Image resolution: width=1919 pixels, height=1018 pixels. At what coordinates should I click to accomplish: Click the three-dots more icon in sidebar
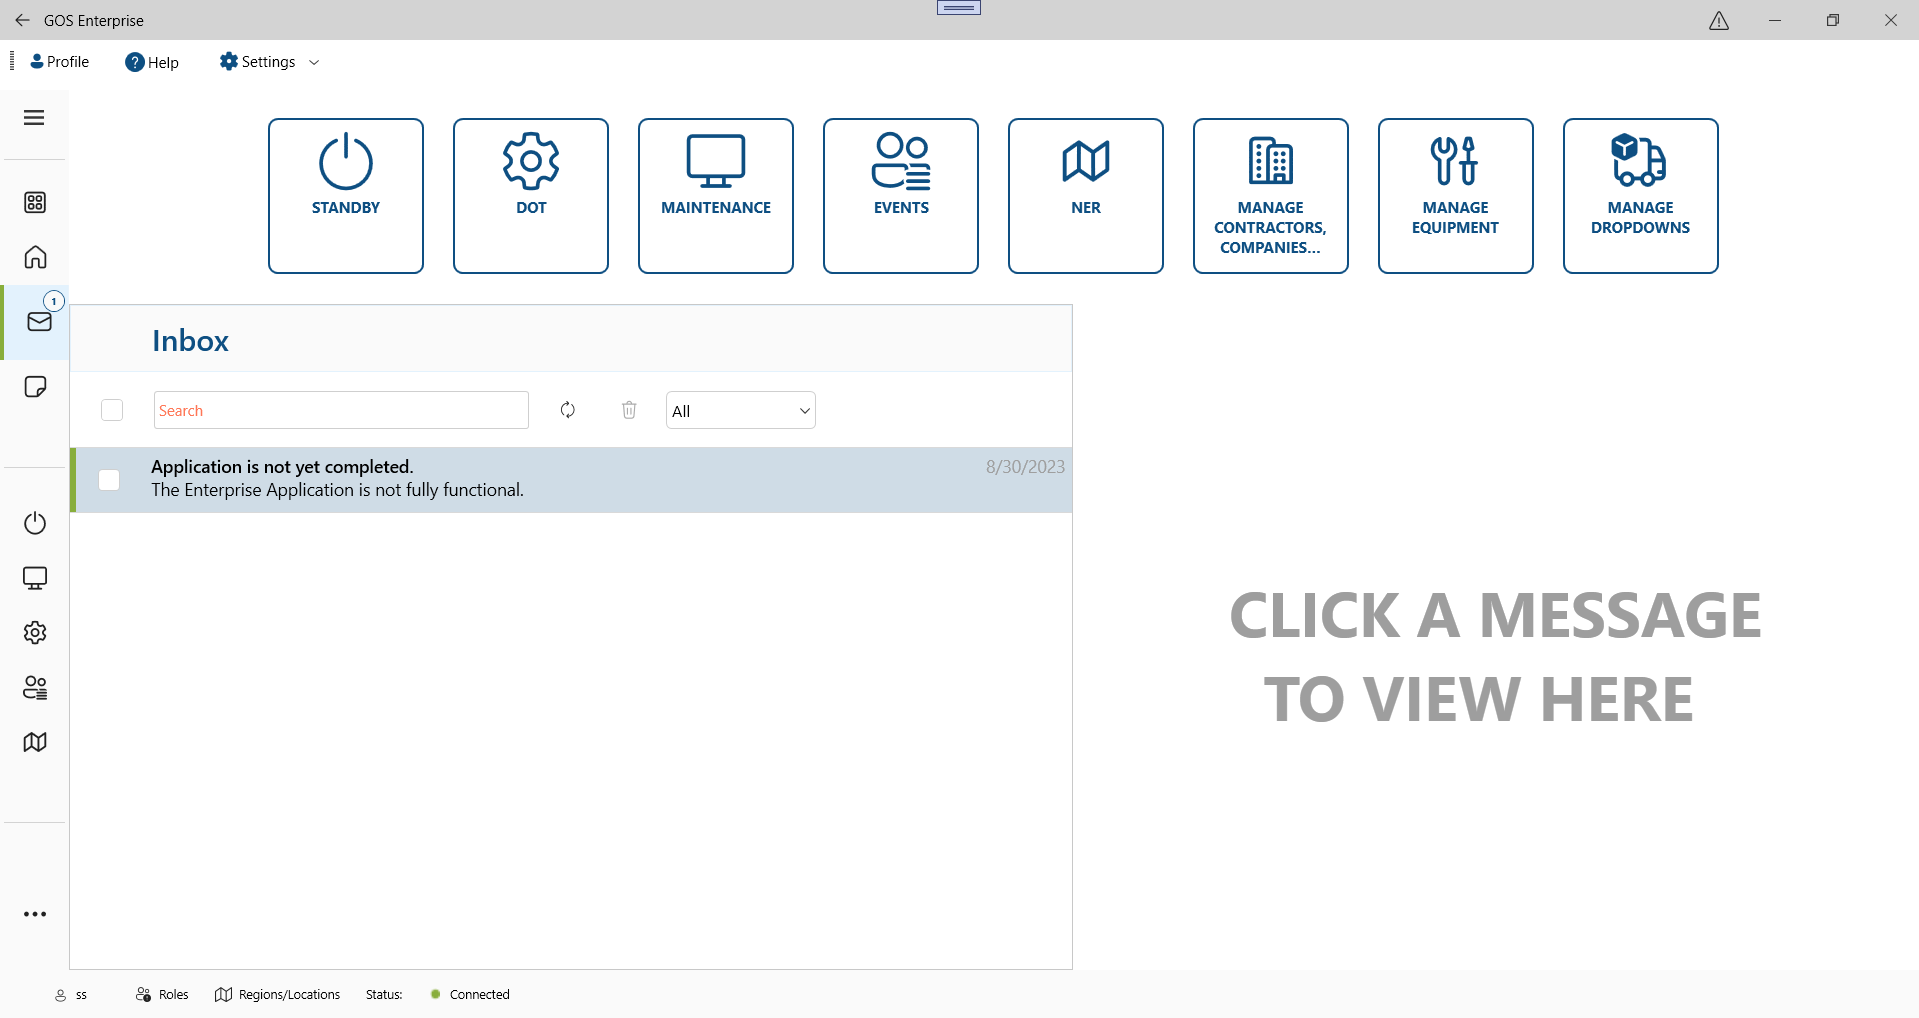coord(35,914)
